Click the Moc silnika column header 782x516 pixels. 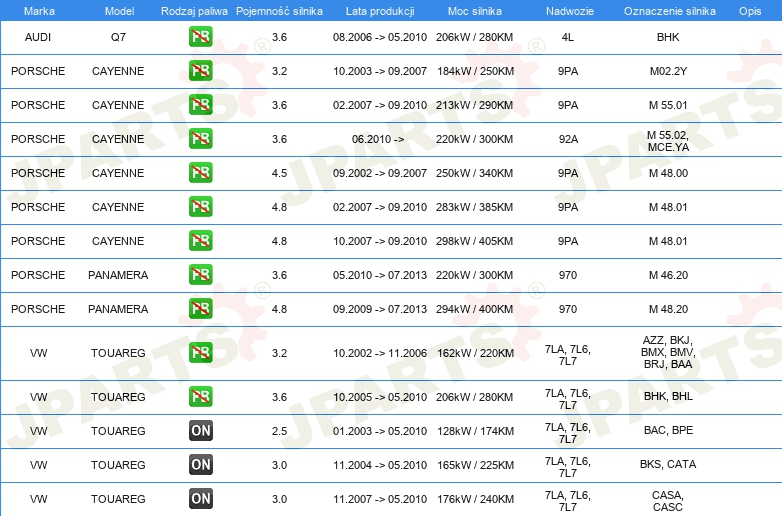(475, 11)
